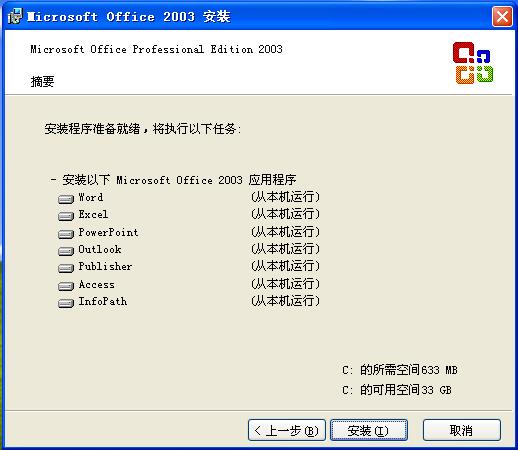518x450 pixels.
Task: Click the 摘要 heading
Action: click(x=42, y=81)
